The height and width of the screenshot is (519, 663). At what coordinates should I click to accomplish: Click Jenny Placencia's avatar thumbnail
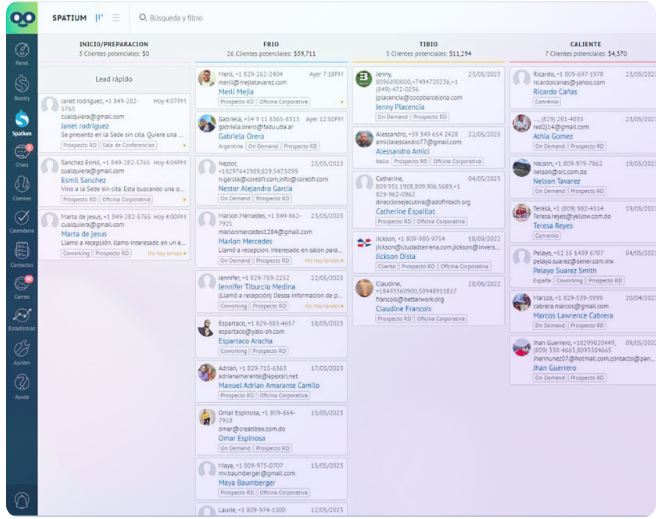click(x=363, y=81)
